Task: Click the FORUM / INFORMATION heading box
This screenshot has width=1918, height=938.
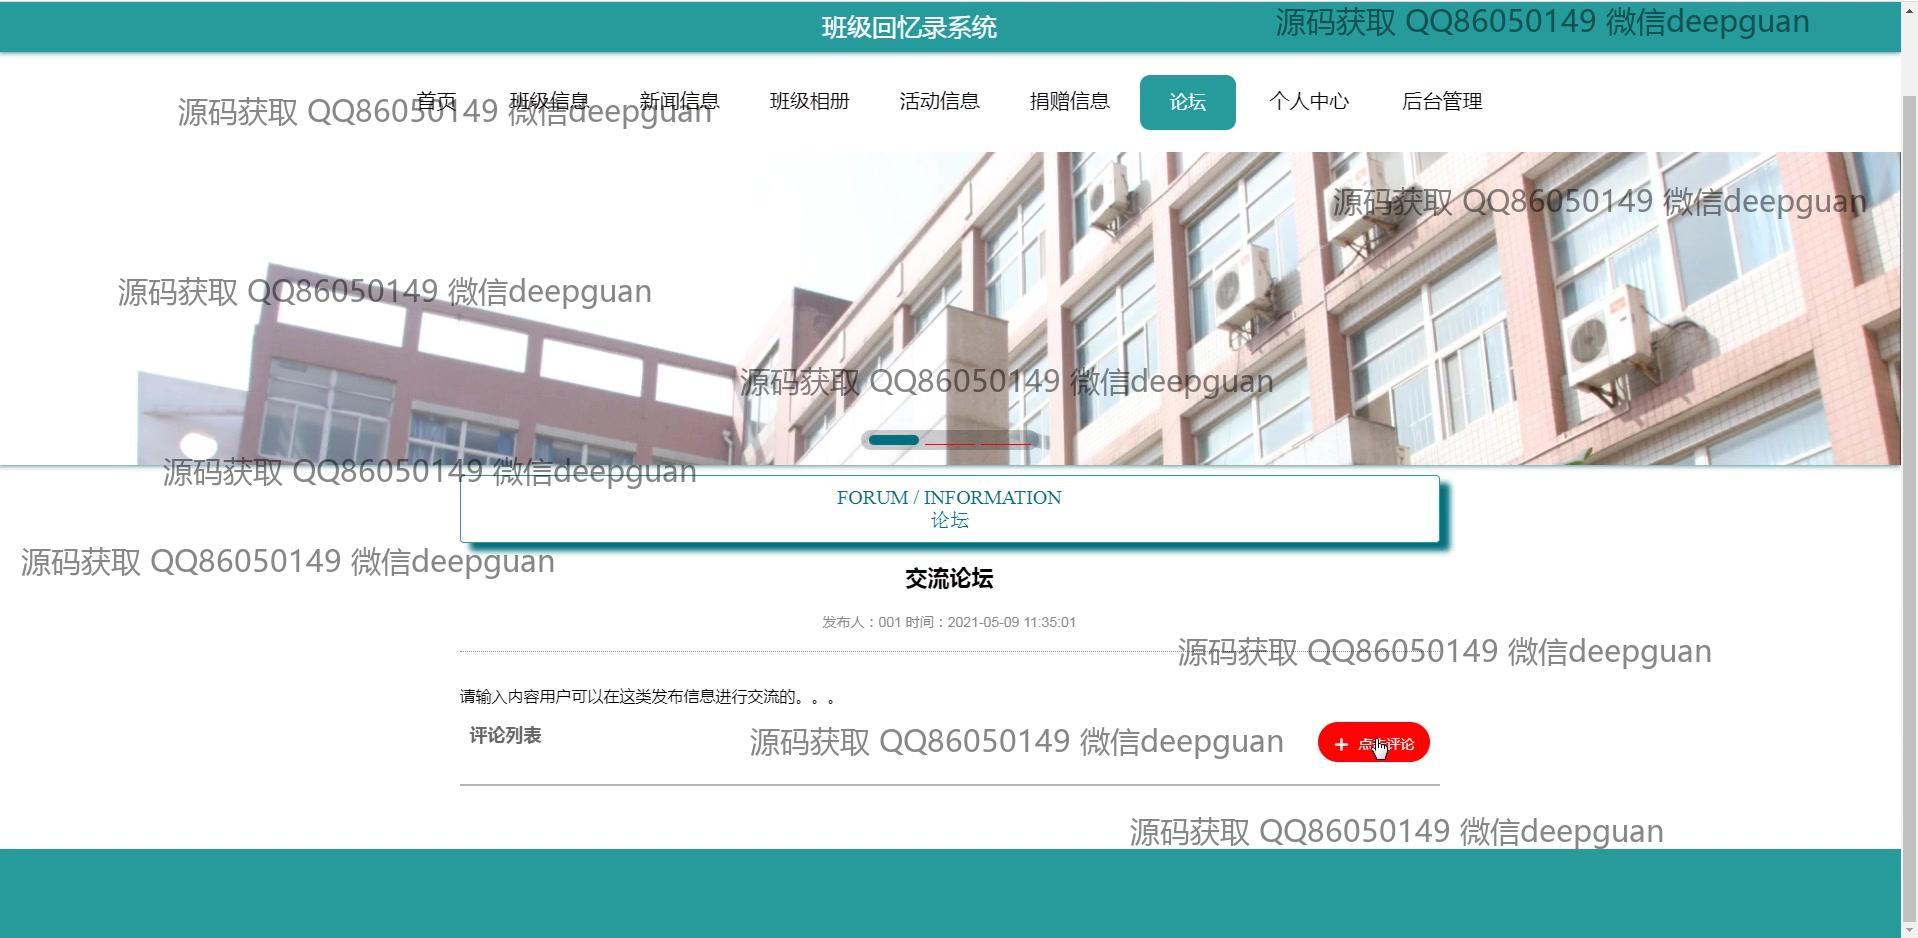Action: 949,509
